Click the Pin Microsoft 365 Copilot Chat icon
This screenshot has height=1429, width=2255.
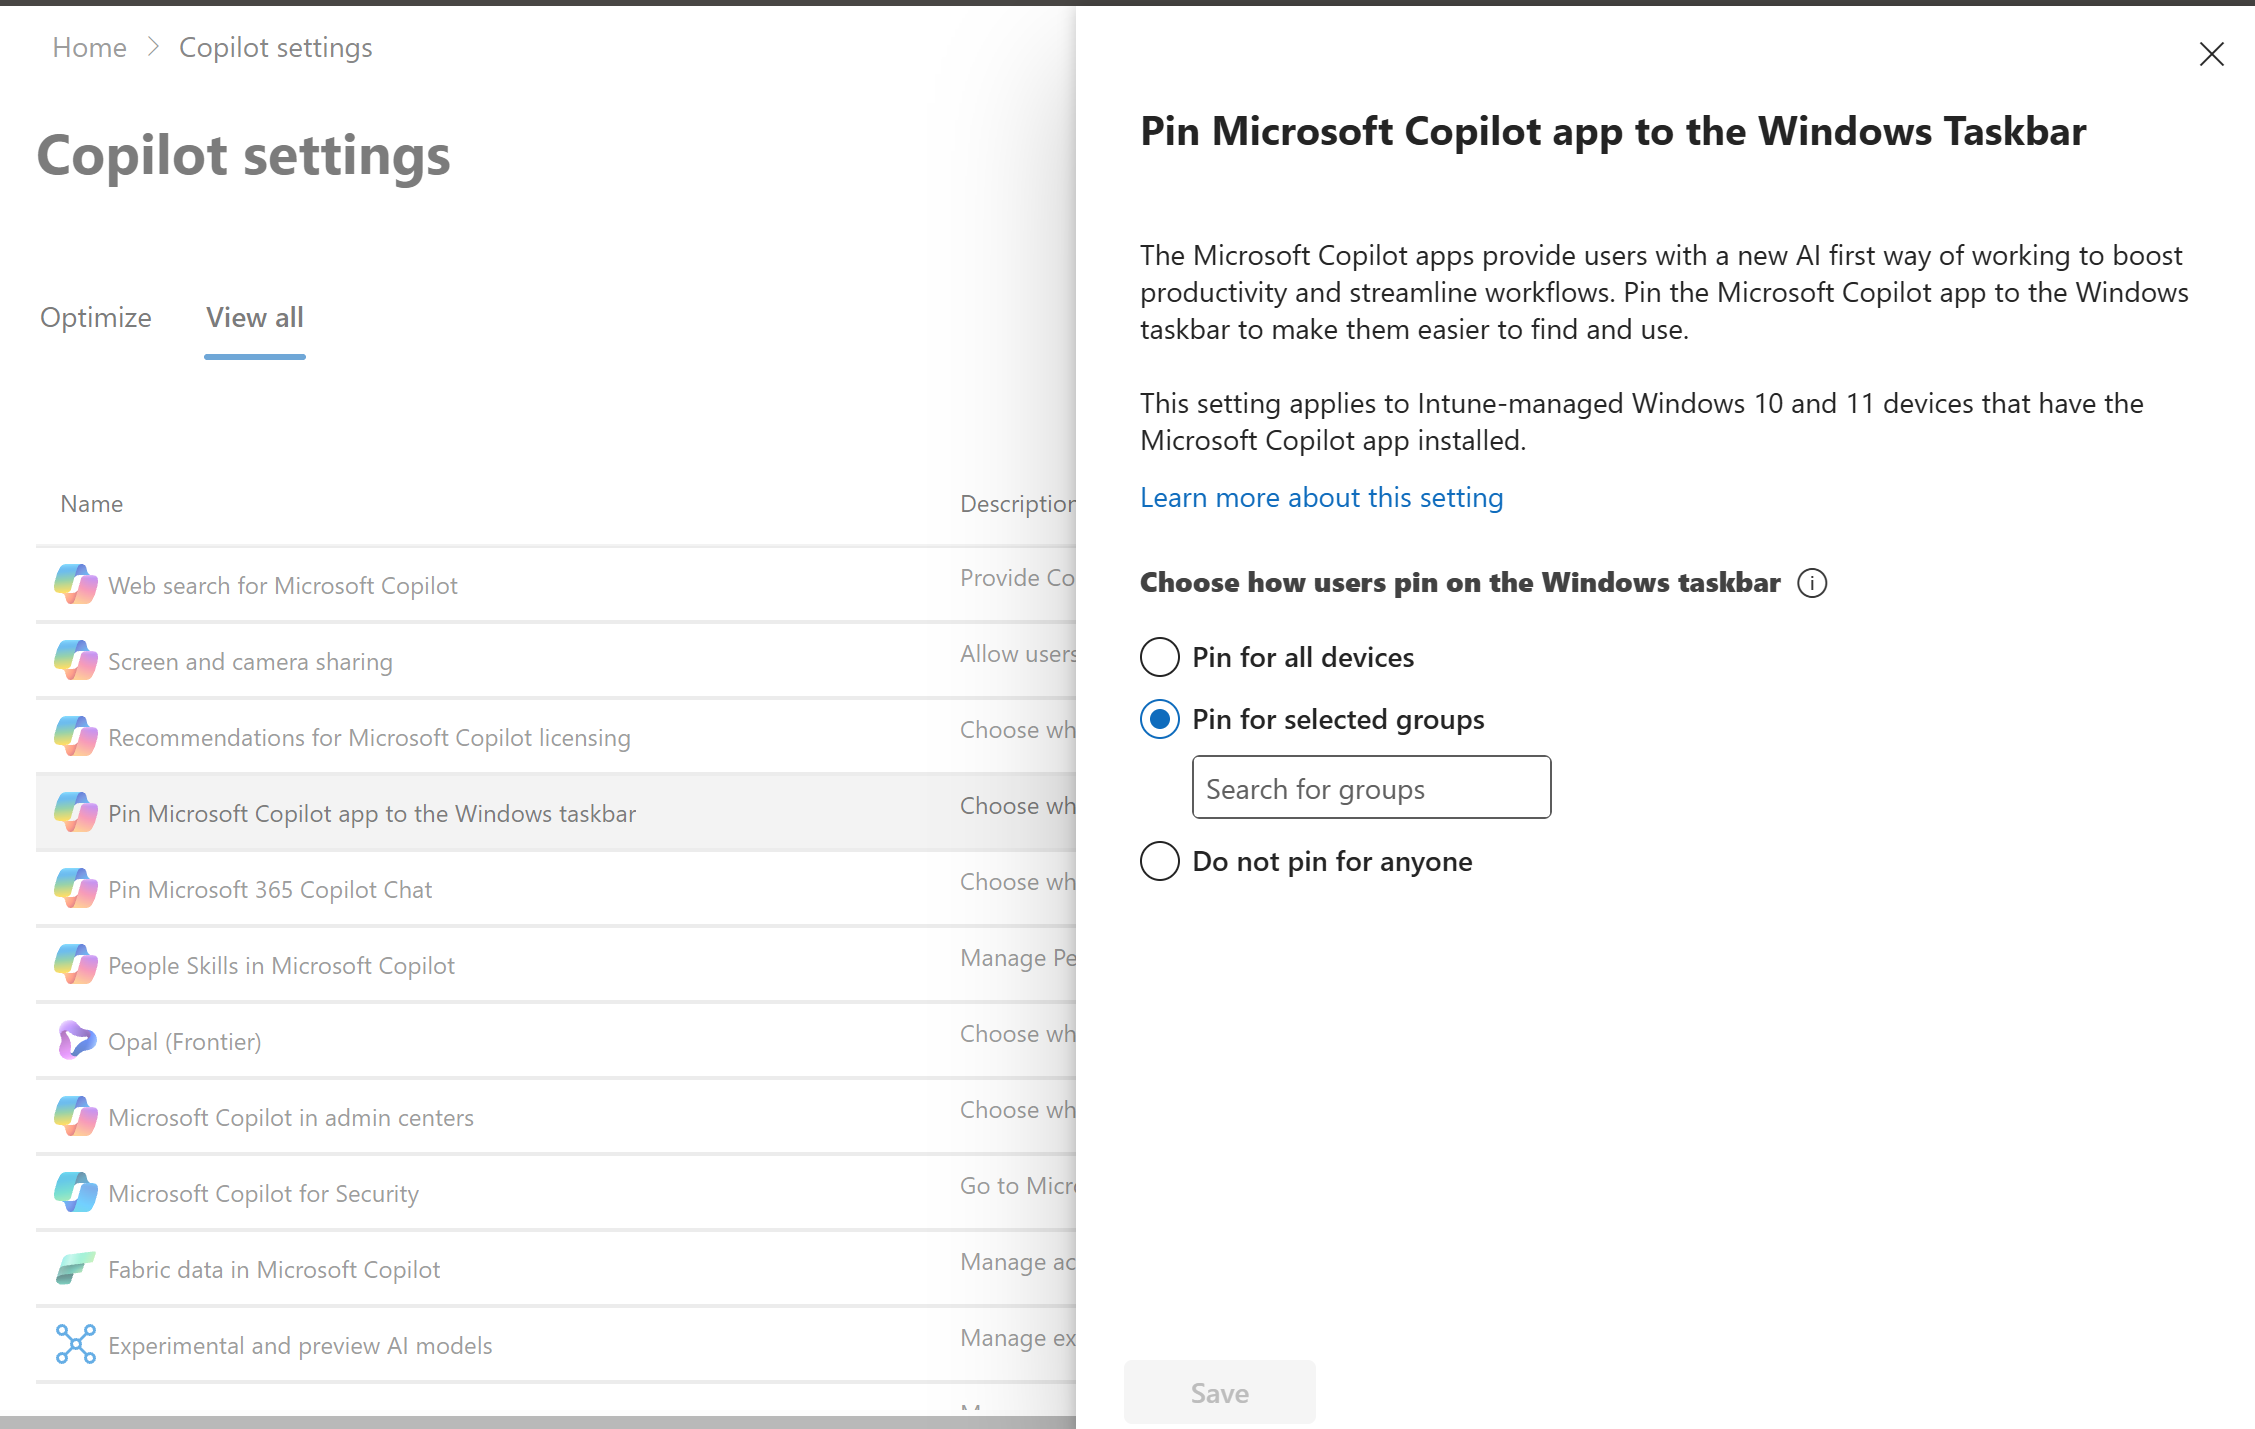(x=76, y=889)
